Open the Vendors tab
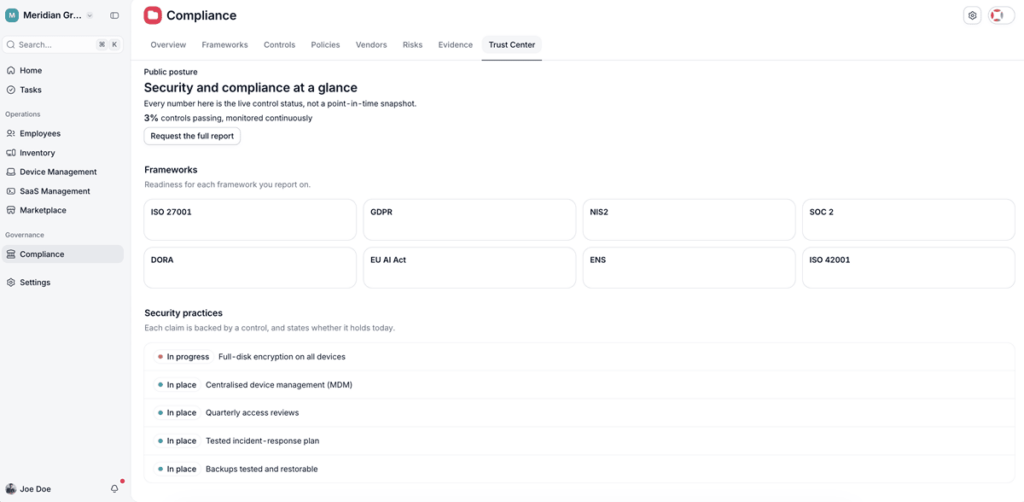Screen dimensions: 1024x502 pos(371,45)
